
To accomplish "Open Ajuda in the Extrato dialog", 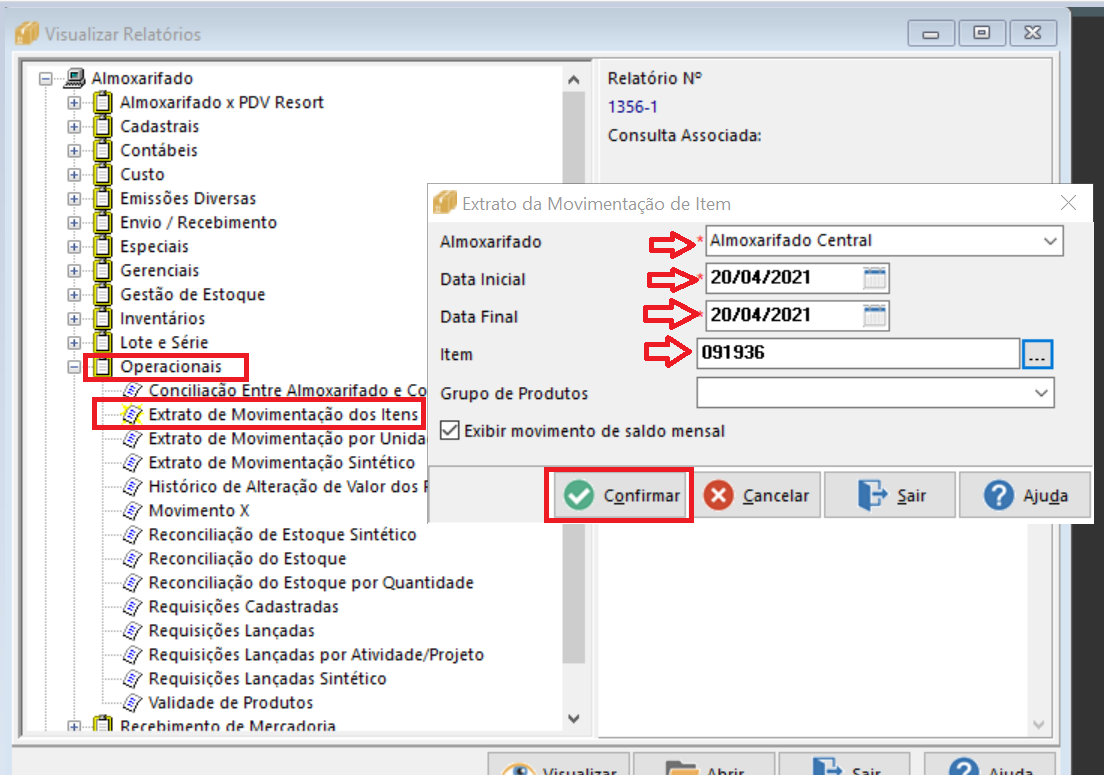I will point(1024,496).
